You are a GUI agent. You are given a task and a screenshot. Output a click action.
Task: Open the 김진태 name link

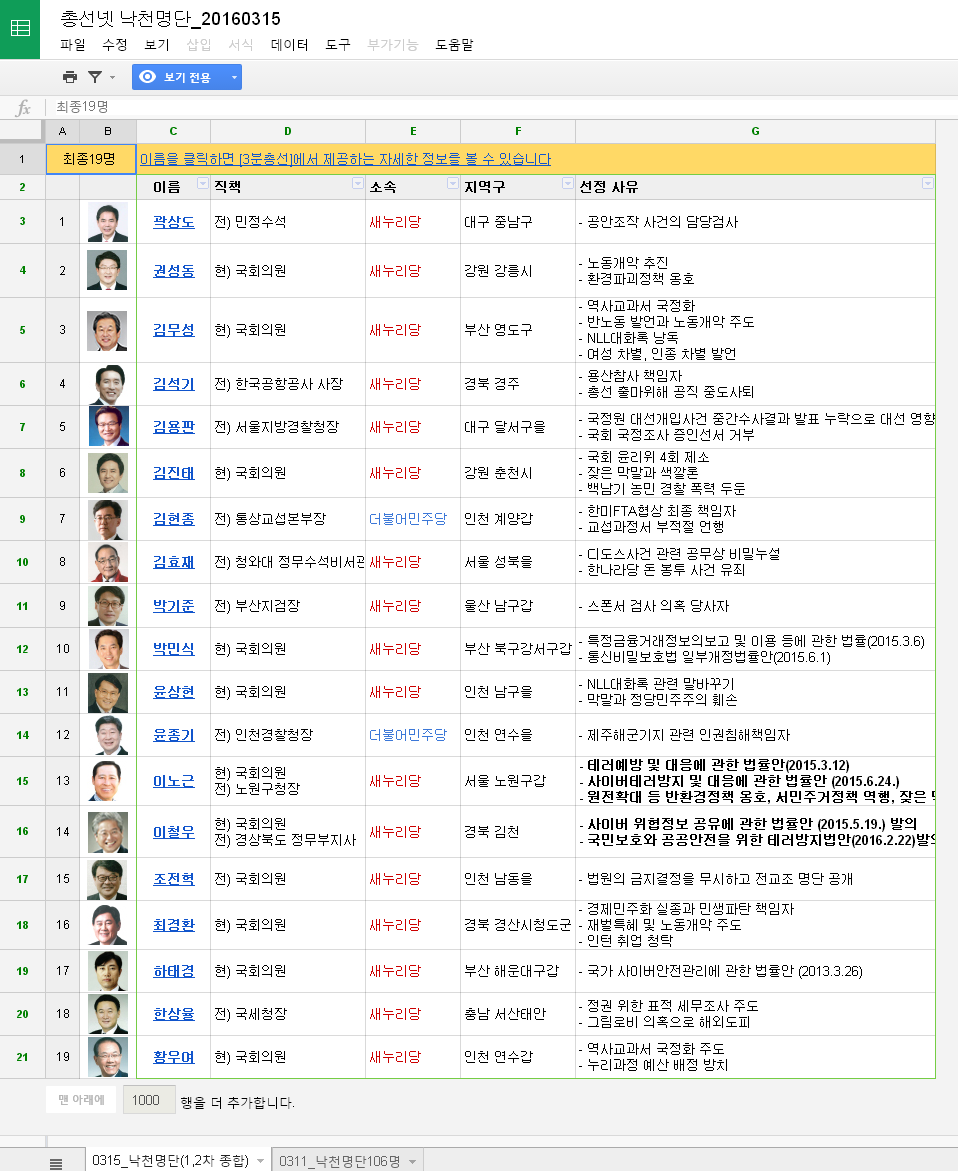[174, 473]
